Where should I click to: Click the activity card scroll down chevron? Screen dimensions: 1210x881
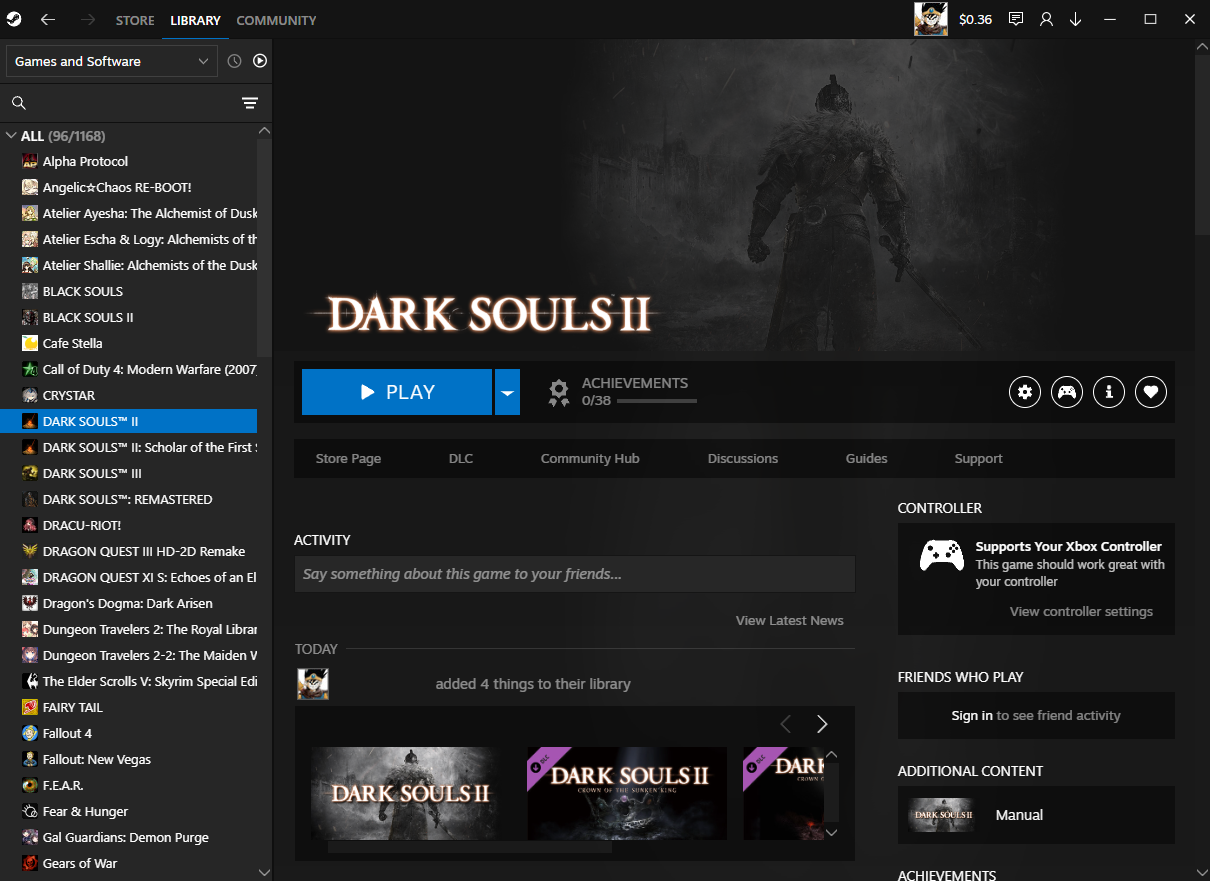(831, 831)
